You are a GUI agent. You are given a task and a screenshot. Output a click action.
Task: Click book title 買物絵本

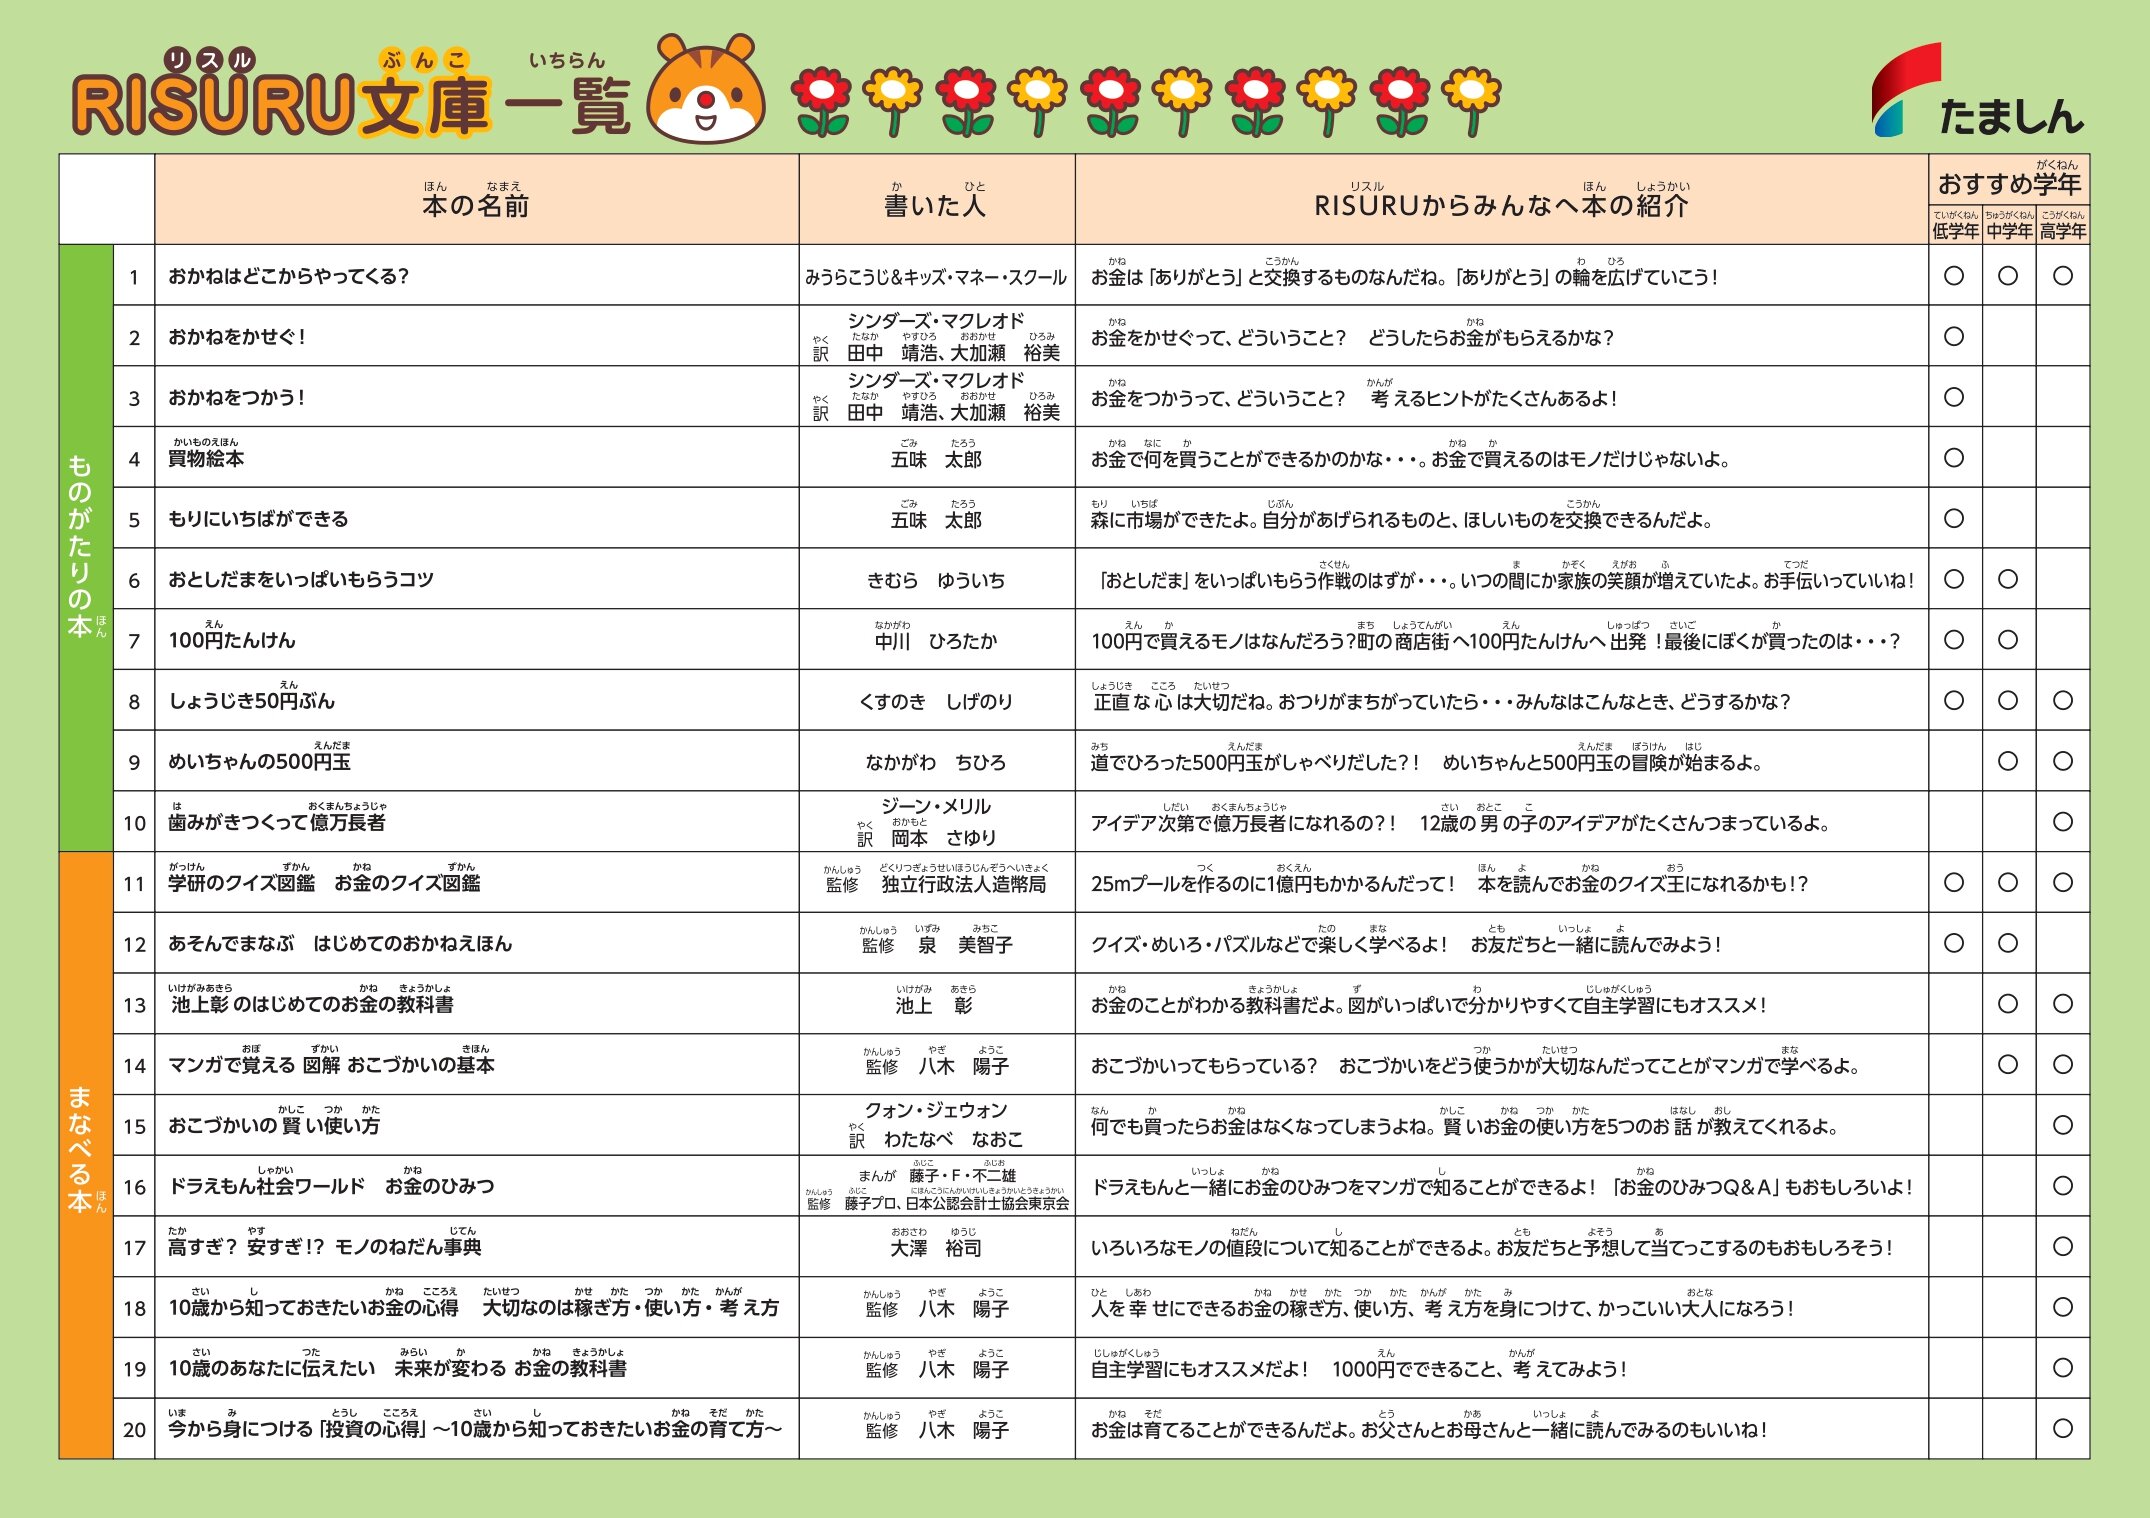(x=206, y=453)
